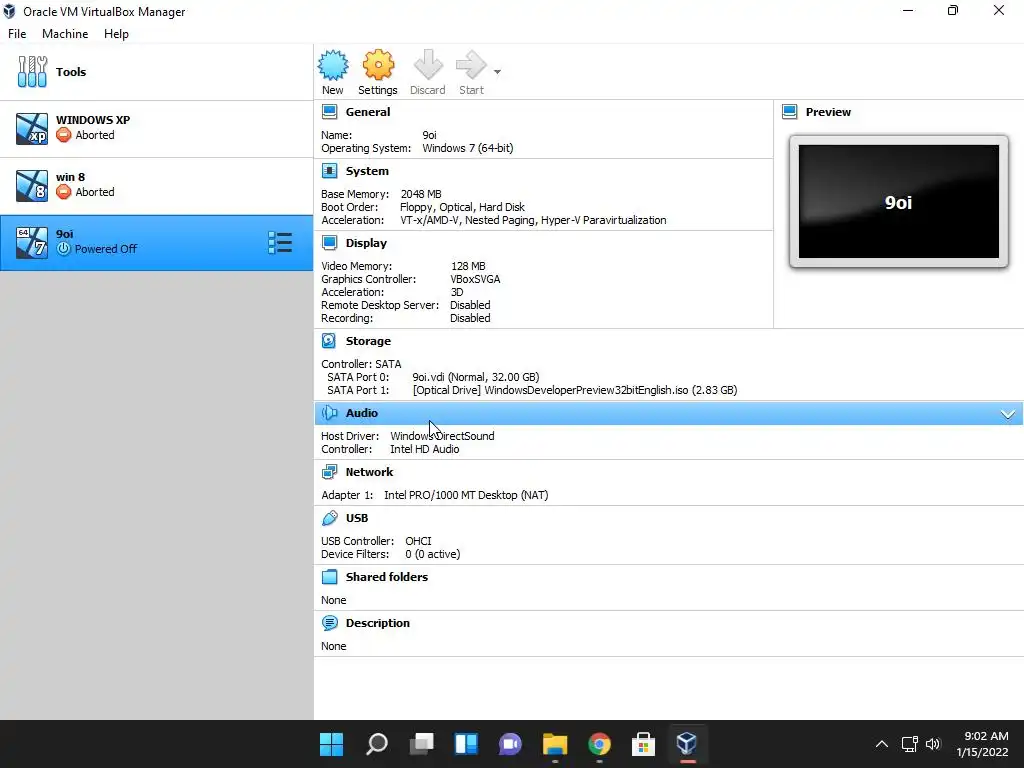This screenshot has height=768, width=1024.
Task: Click the volume icon in system tray
Action: tap(933, 744)
